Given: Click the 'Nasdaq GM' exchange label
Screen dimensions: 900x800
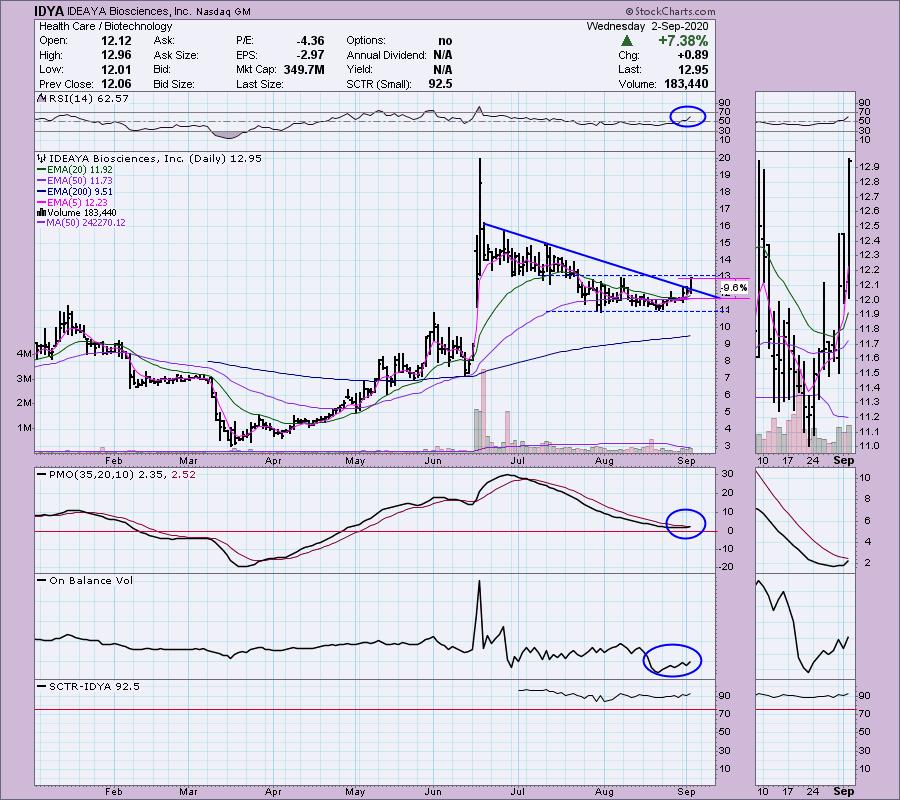Looking at the screenshot, I should (223, 11).
